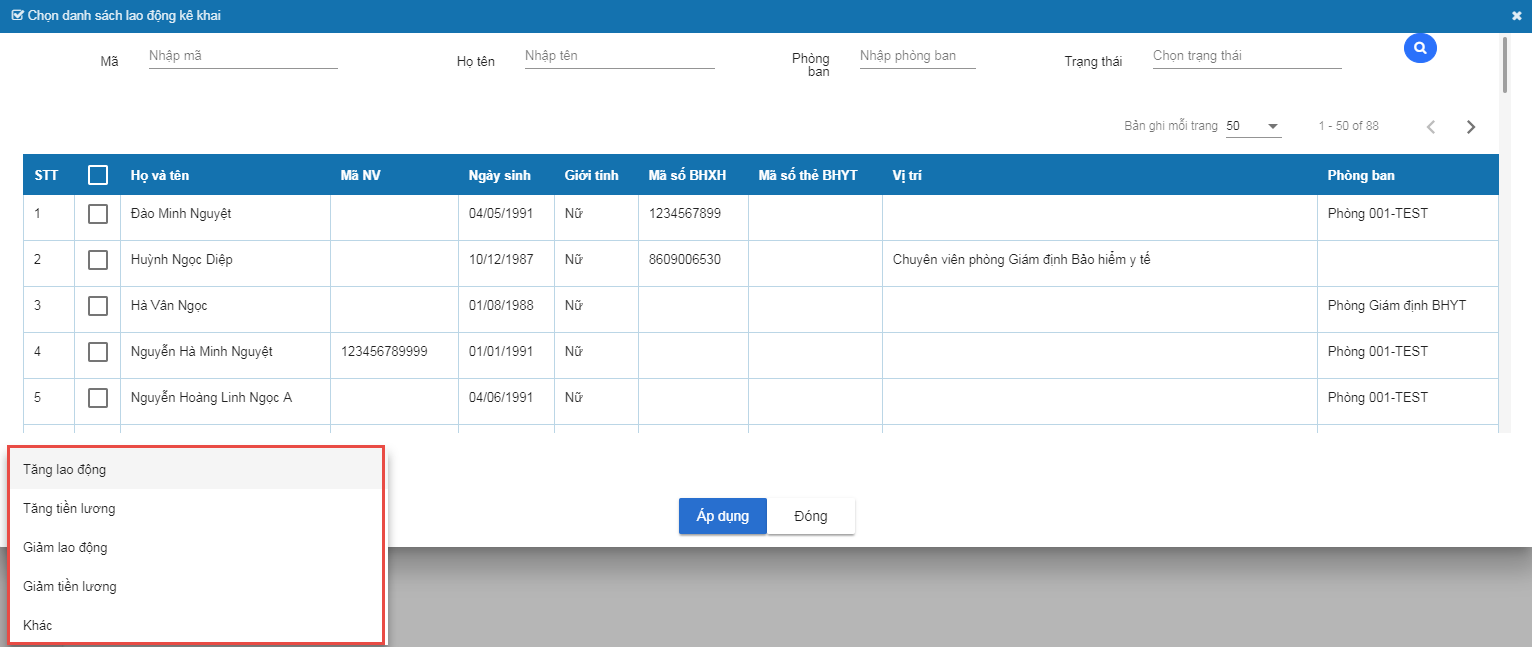Click the Mã NV column header

[x=360, y=175]
